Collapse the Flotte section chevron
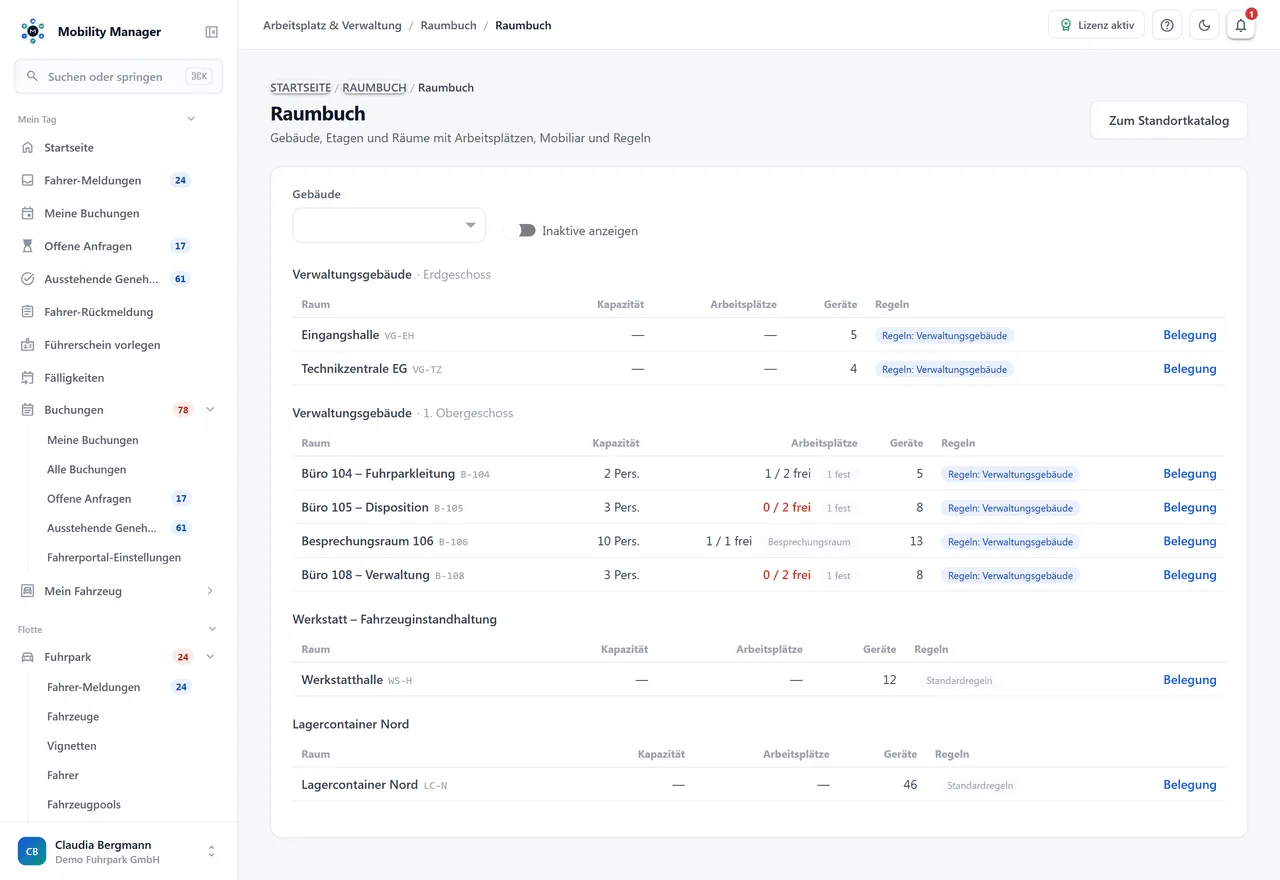Image resolution: width=1280 pixels, height=880 pixels. tap(212, 629)
